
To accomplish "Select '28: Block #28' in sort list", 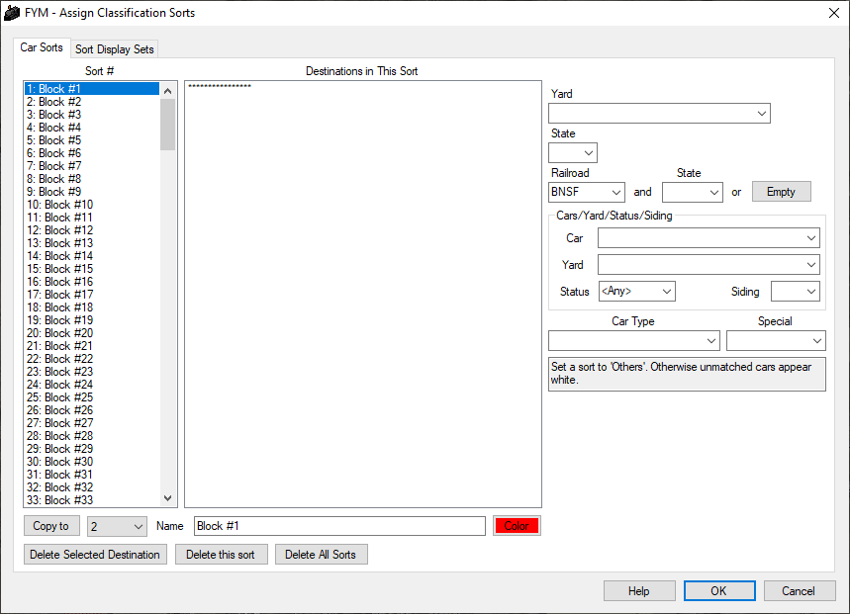I will [x=92, y=436].
